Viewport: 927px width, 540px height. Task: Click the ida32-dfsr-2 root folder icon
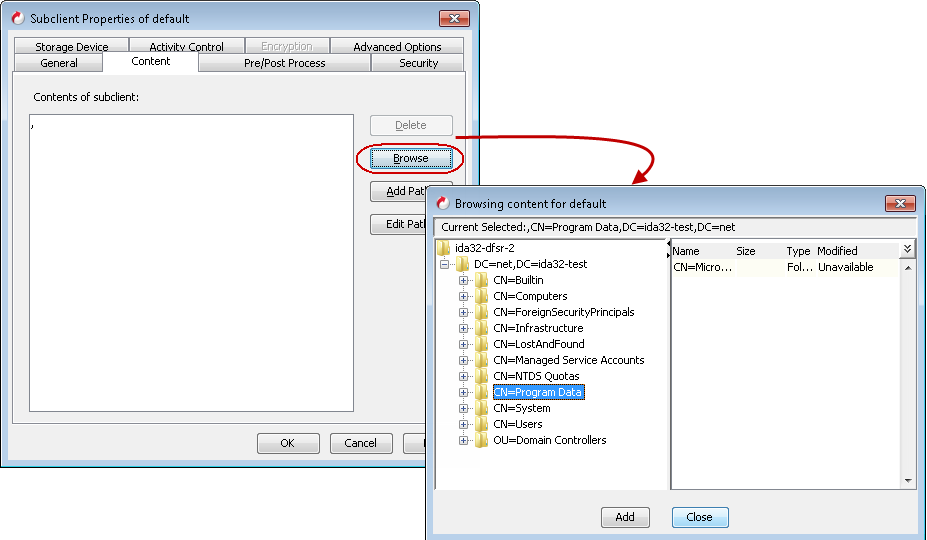pos(444,248)
